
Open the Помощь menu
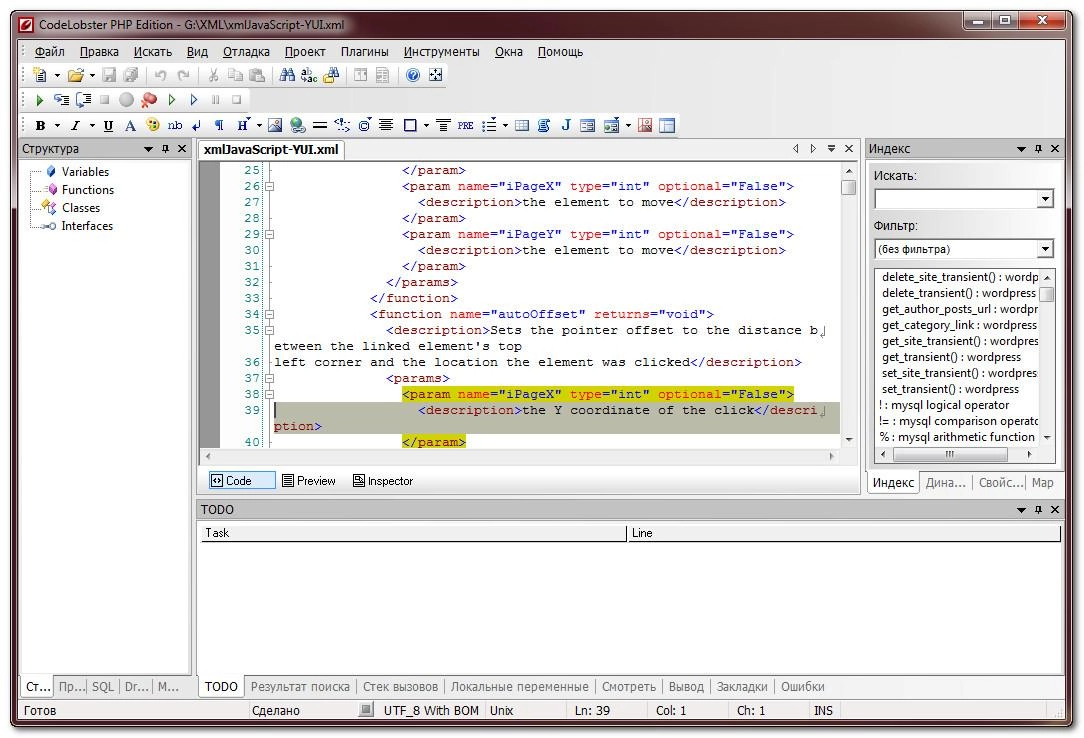coord(560,52)
